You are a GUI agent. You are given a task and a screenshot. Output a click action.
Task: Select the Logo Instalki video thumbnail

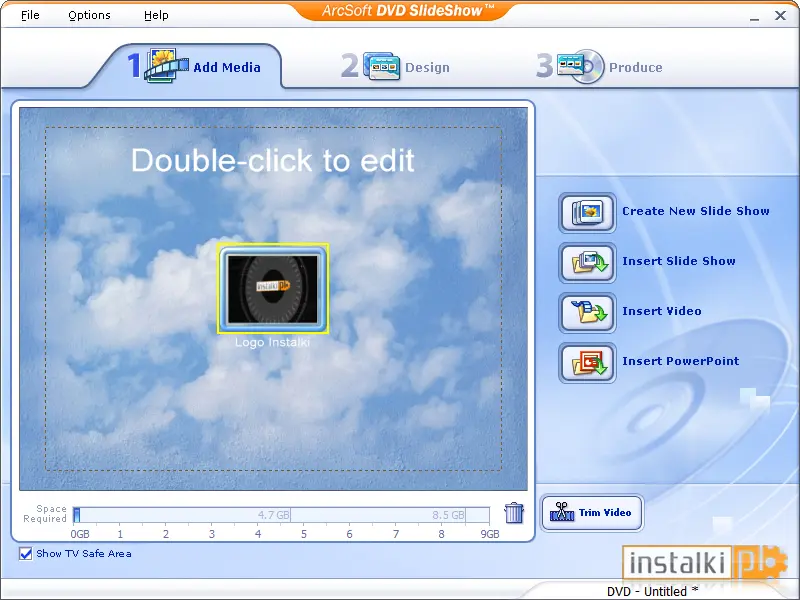(x=273, y=289)
